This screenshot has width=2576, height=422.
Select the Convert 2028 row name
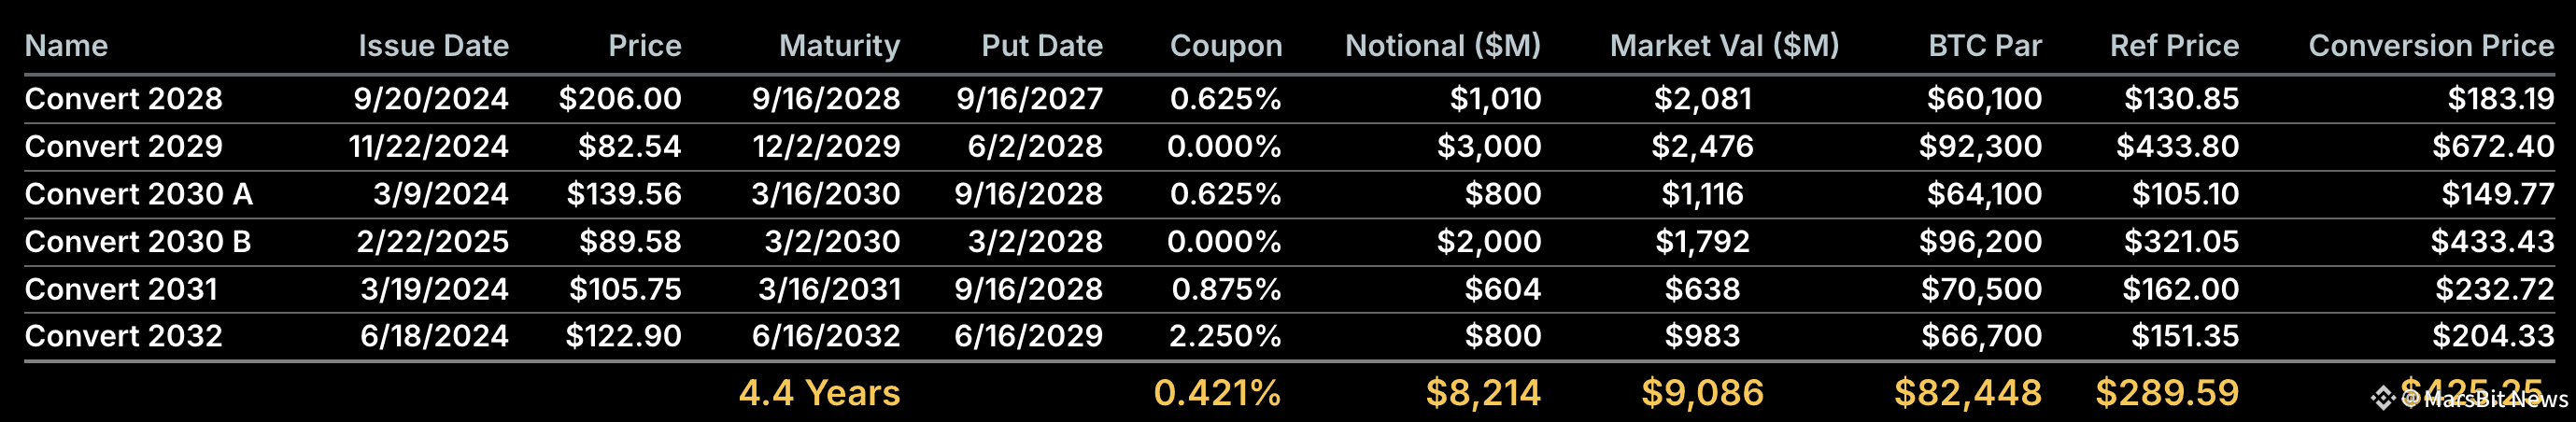(x=123, y=99)
